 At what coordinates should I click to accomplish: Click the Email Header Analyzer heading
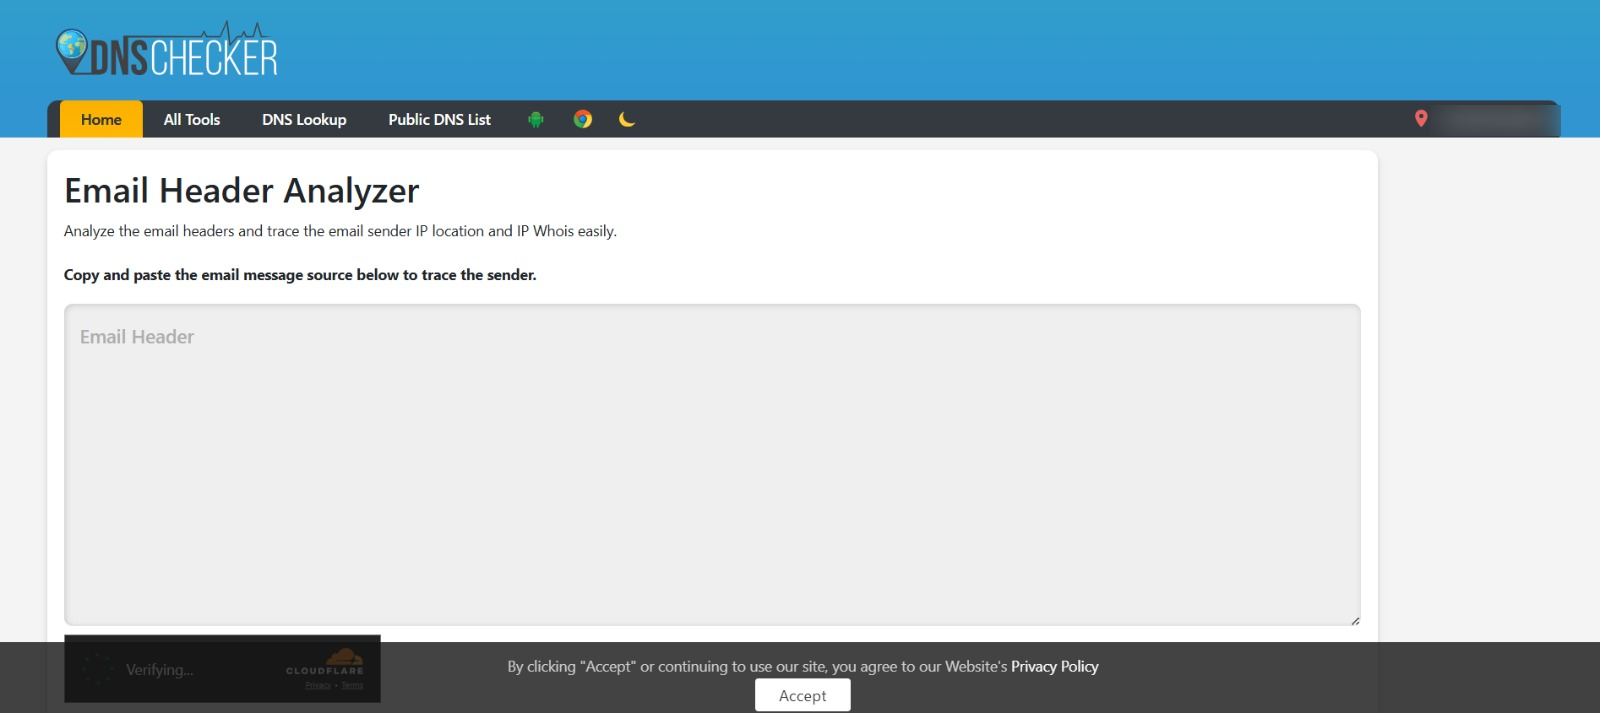tap(242, 190)
